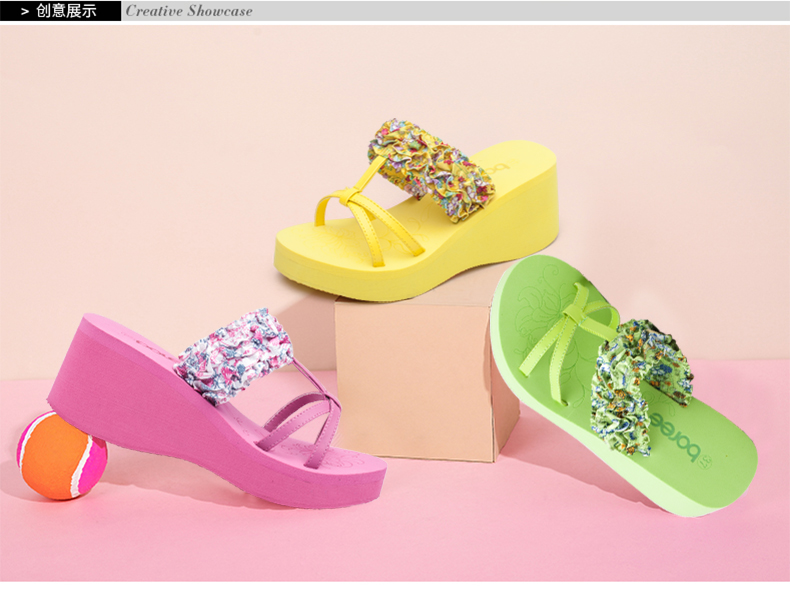This screenshot has width=790, height=594.
Task: Click the size 37 mark on the green sandal
Action: coord(705,461)
